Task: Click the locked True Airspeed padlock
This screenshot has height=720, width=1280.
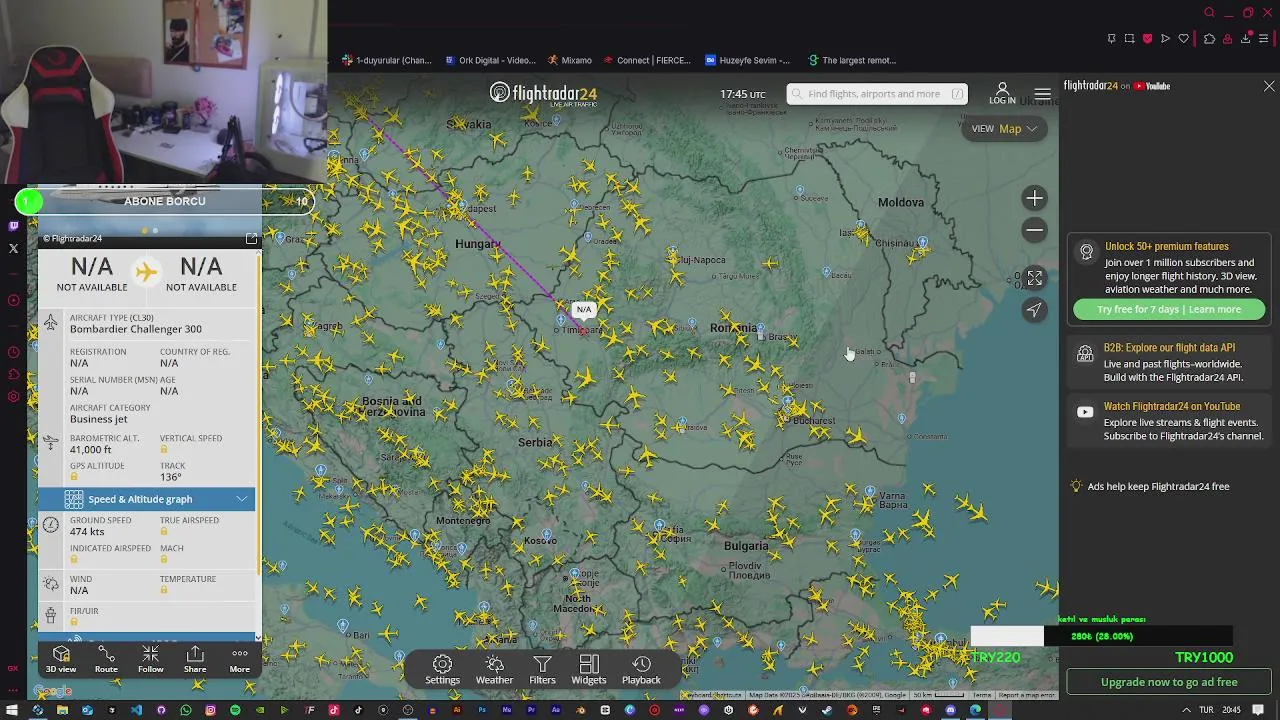Action: point(164,532)
